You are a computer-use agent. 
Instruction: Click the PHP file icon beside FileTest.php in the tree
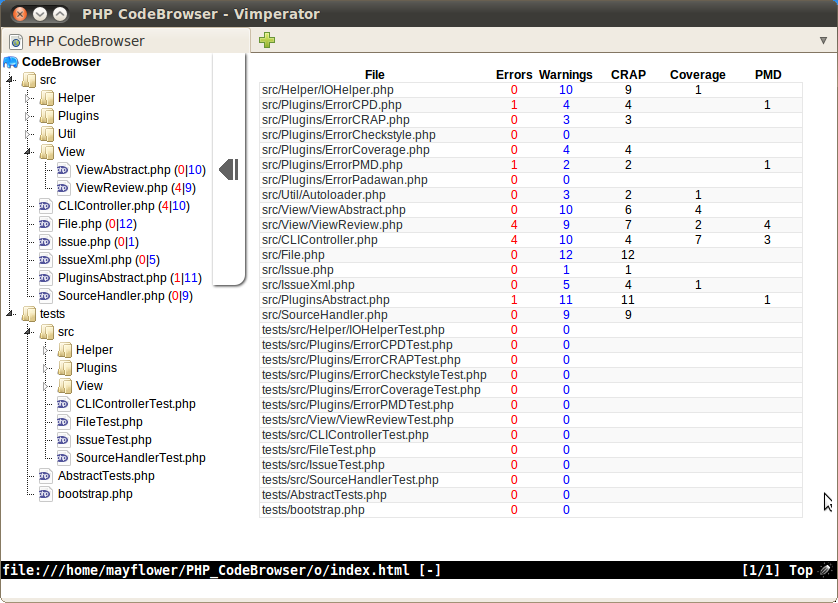63,422
